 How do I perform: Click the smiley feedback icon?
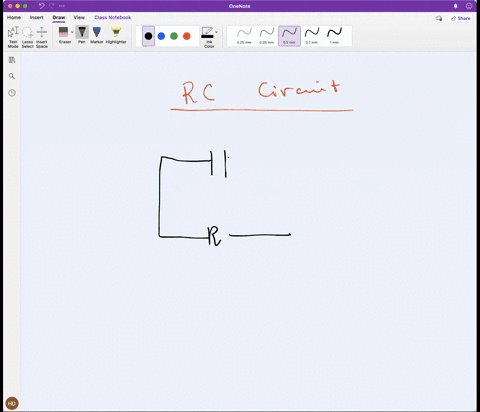tap(469, 6)
